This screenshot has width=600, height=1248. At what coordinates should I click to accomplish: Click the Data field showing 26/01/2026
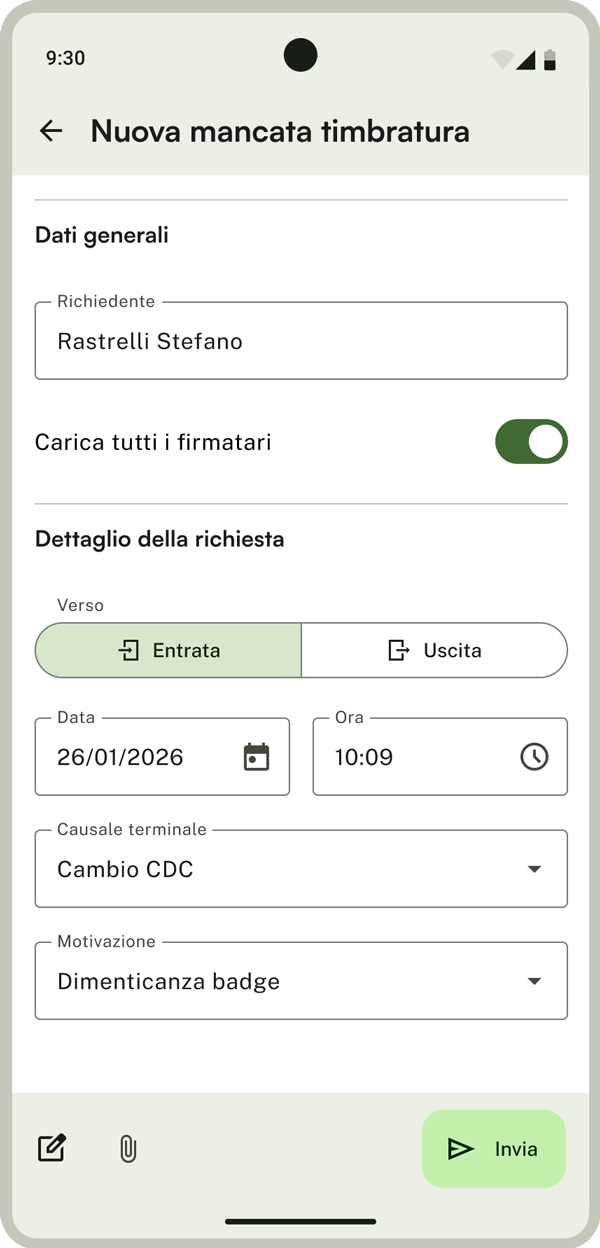tap(140, 757)
